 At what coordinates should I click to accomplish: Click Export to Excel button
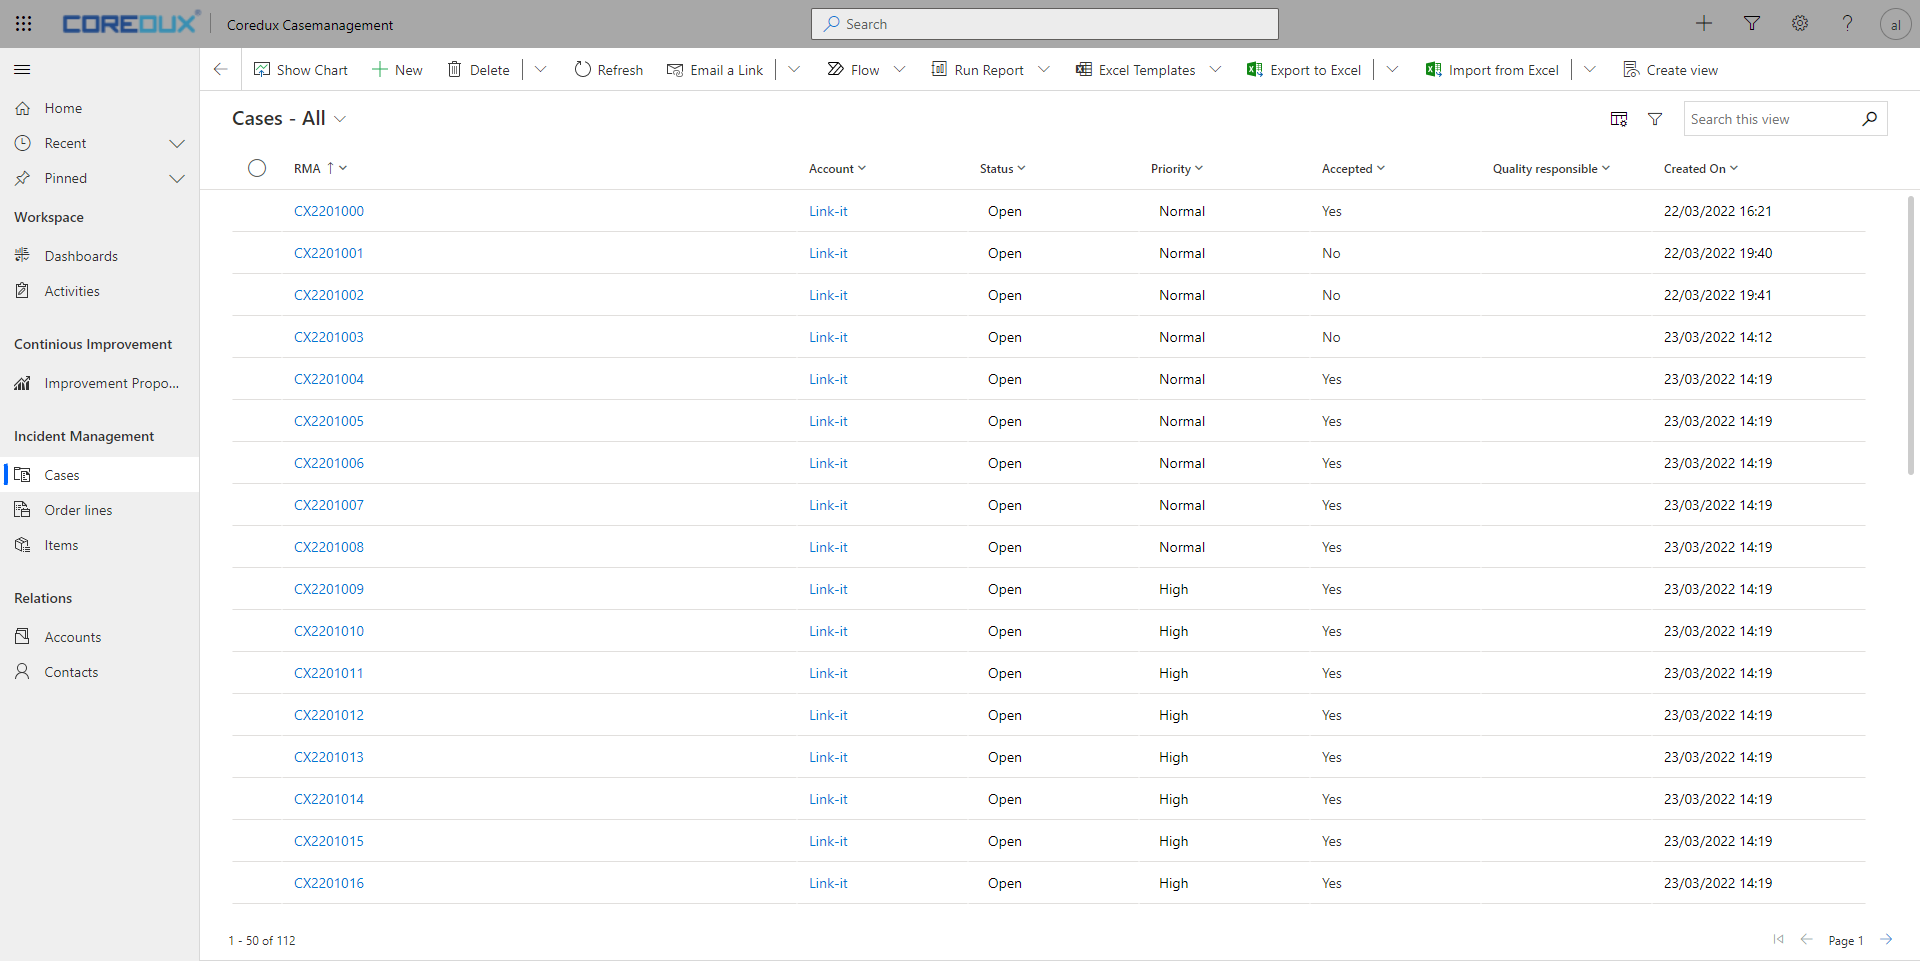point(1304,70)
